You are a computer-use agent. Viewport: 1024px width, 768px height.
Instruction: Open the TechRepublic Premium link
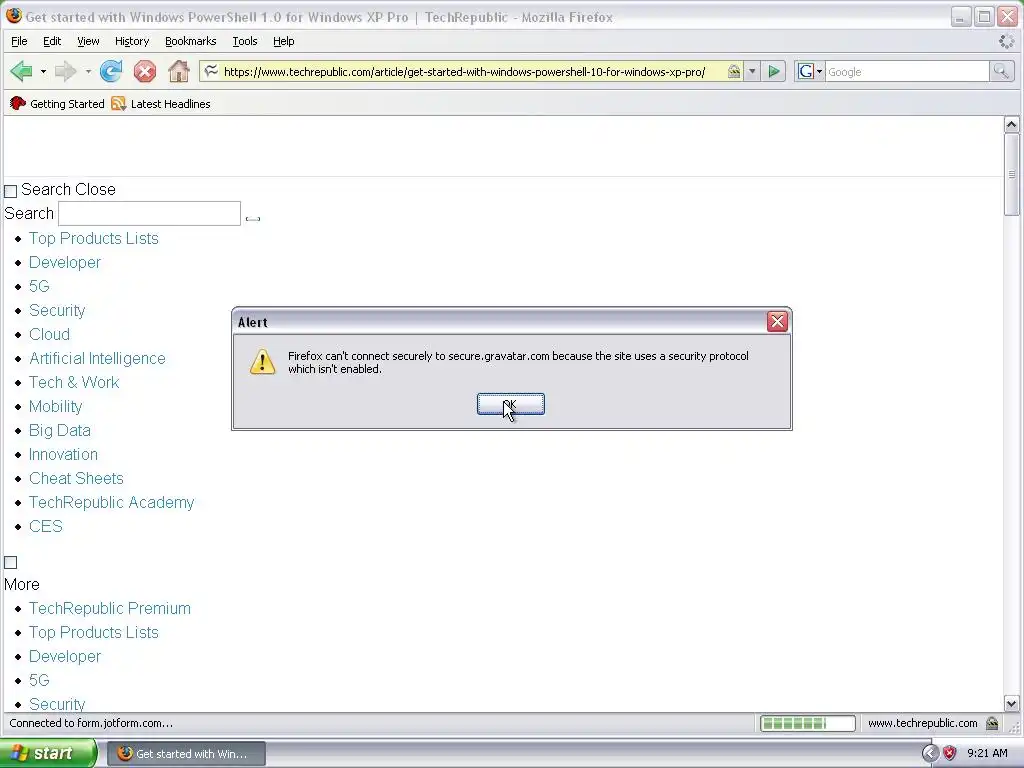(x=110, y=608)
